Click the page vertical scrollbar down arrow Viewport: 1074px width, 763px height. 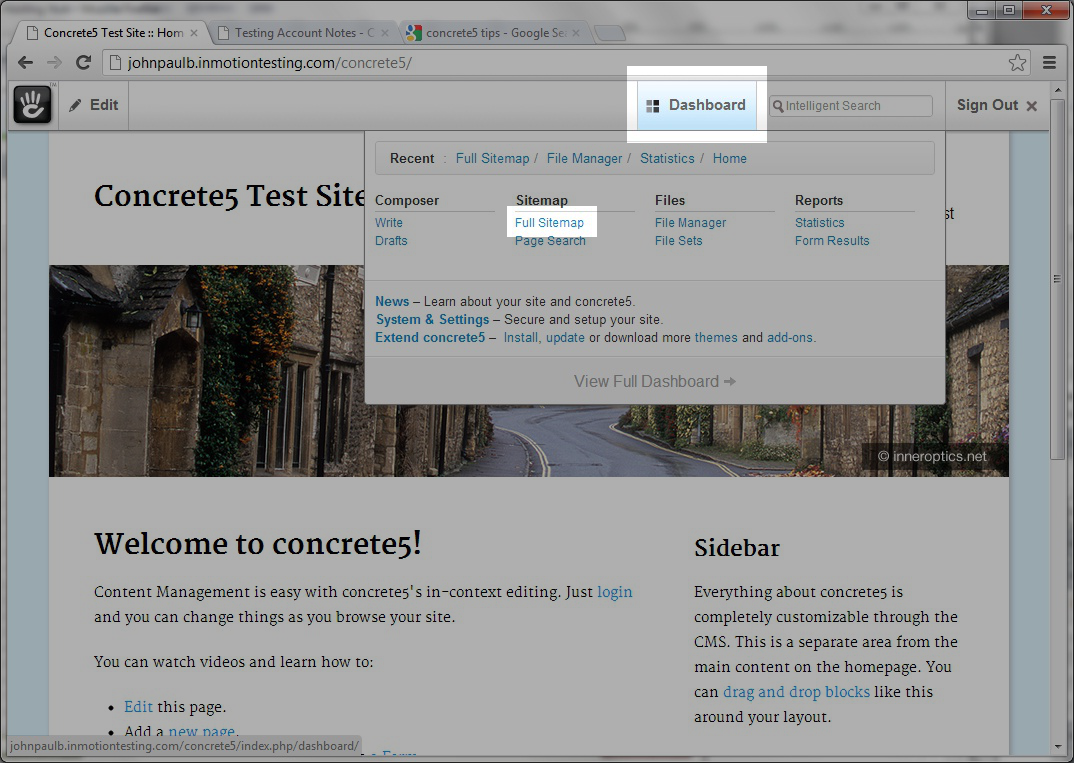click(1058, 746)
